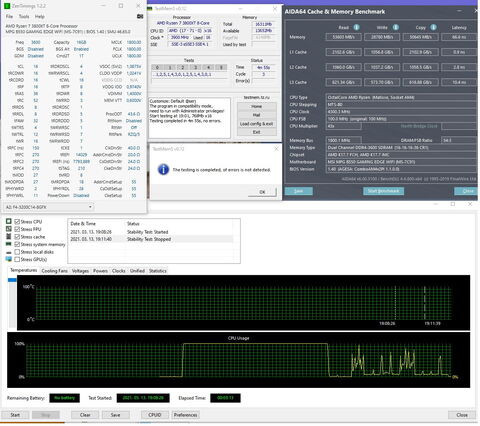This screenshot has height=426, width=480.
Task: Click the TestMem5 window title bar icon
Action: click(151, 8)
